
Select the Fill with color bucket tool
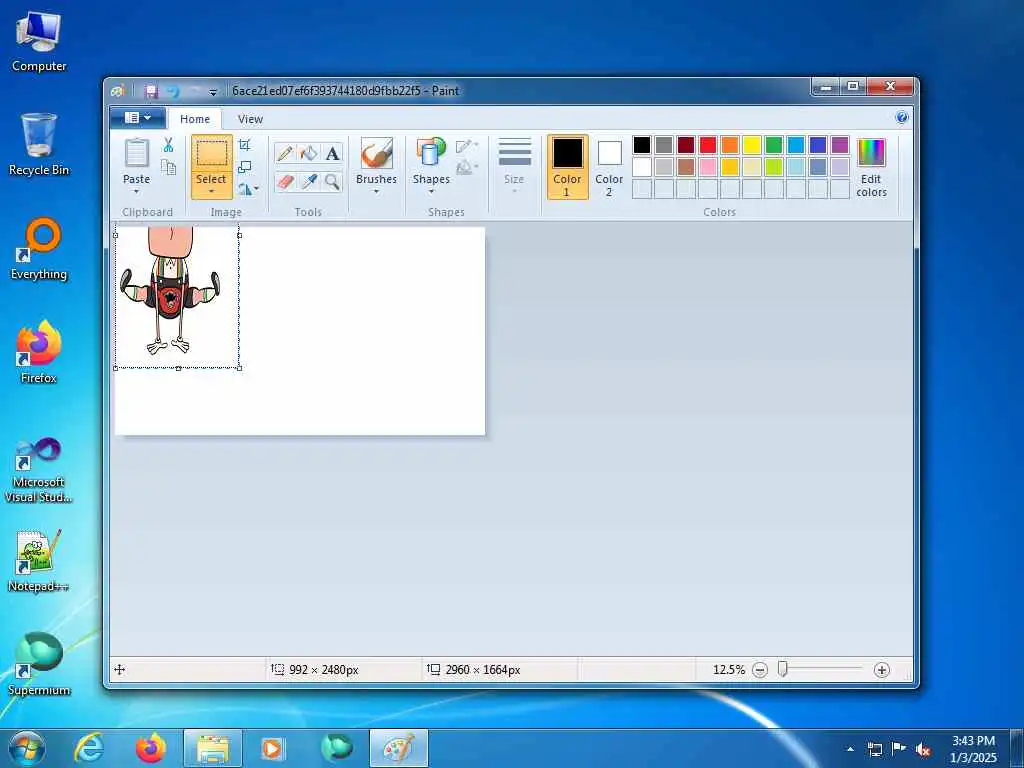tap(308, 153)
